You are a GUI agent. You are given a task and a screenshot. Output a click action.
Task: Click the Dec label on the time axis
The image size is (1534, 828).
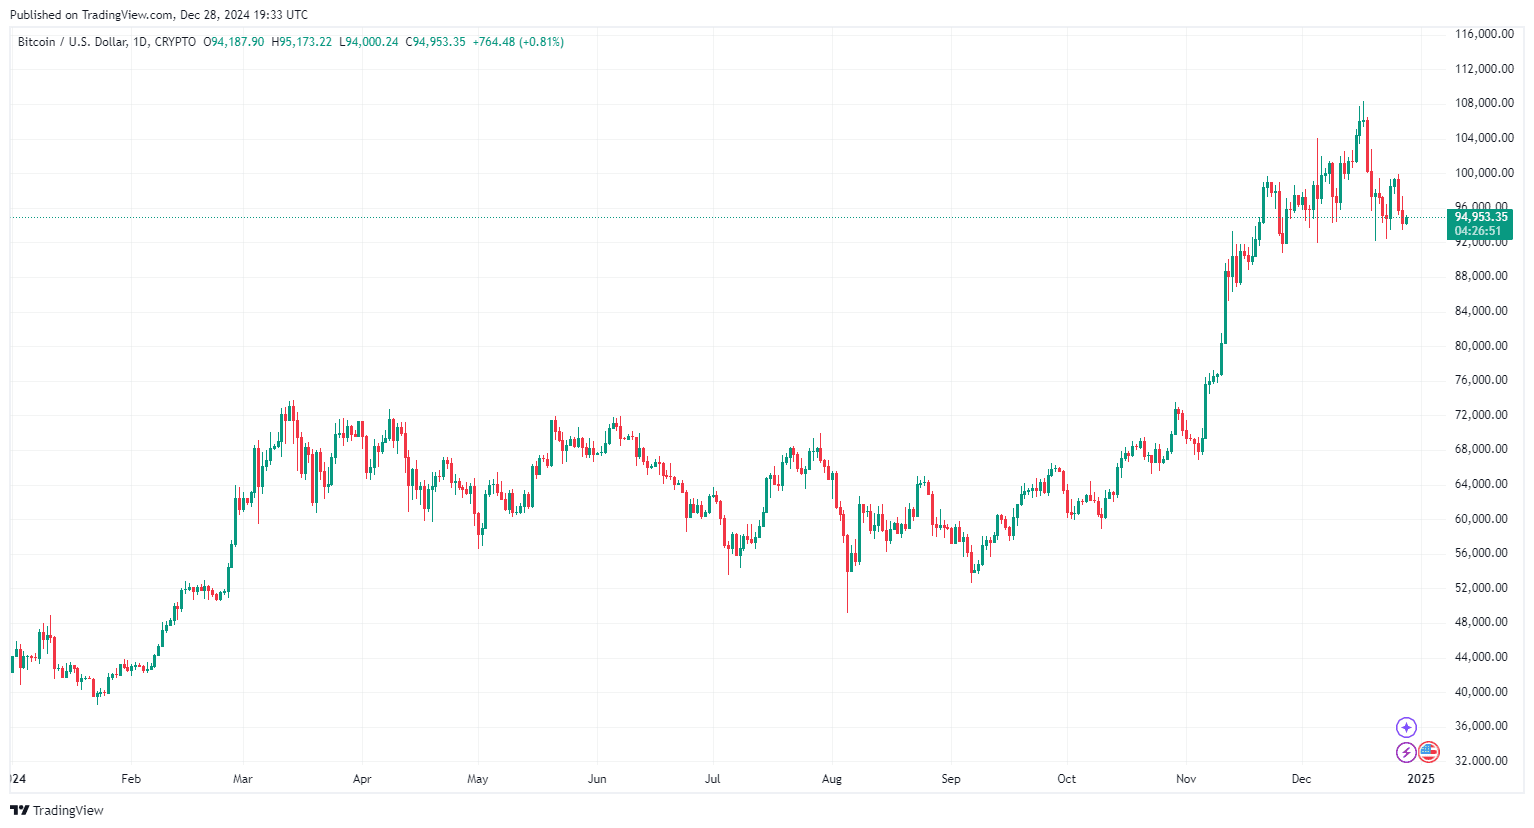[1301, 779]
